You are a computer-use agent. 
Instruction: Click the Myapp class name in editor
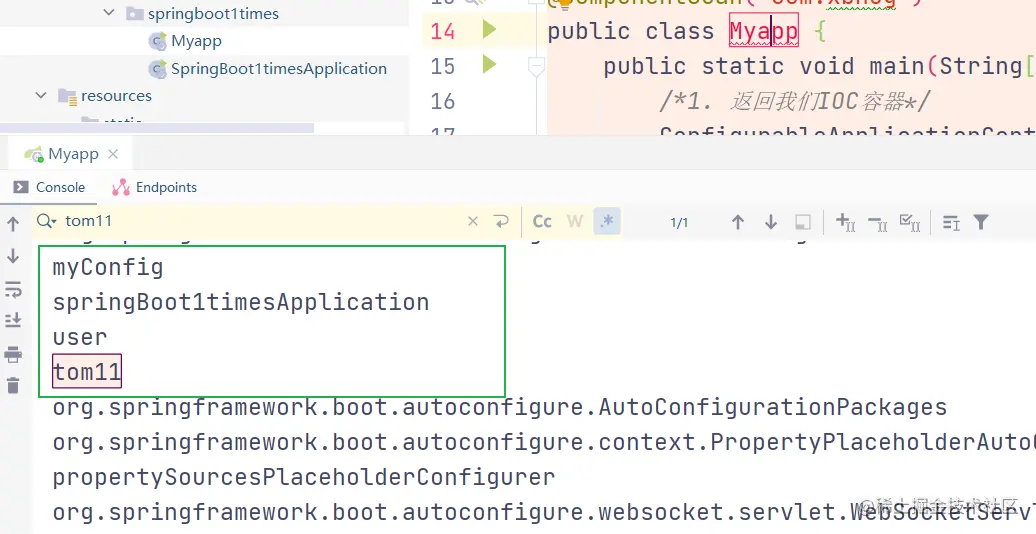pos(764,31)
